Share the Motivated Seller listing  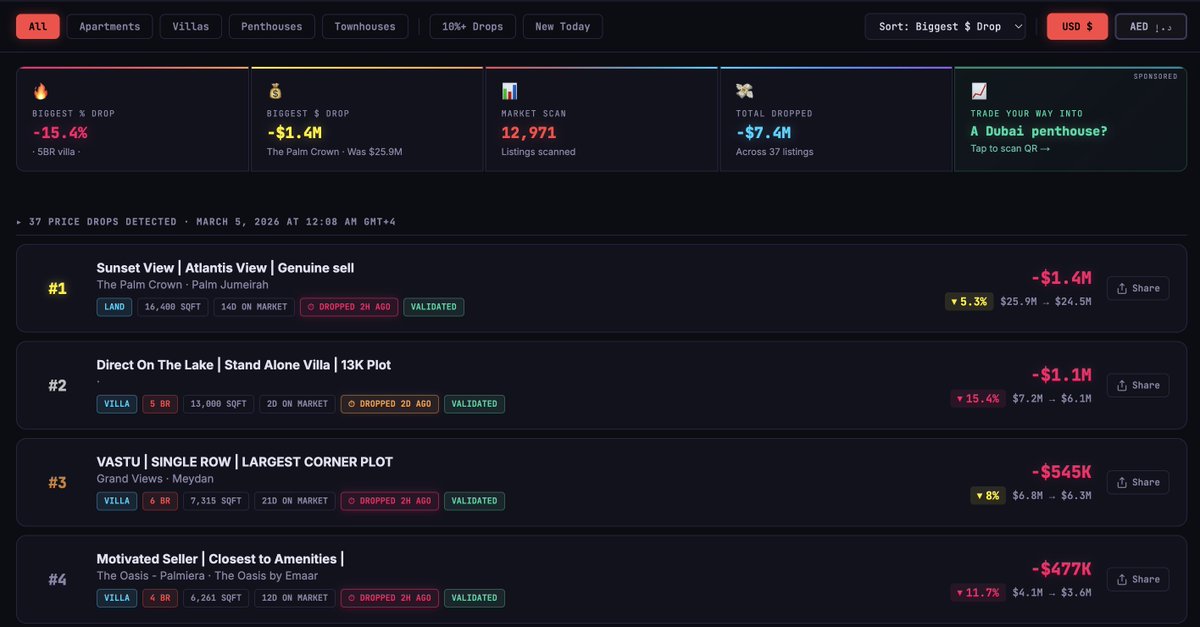click(x=1138, y=579)
